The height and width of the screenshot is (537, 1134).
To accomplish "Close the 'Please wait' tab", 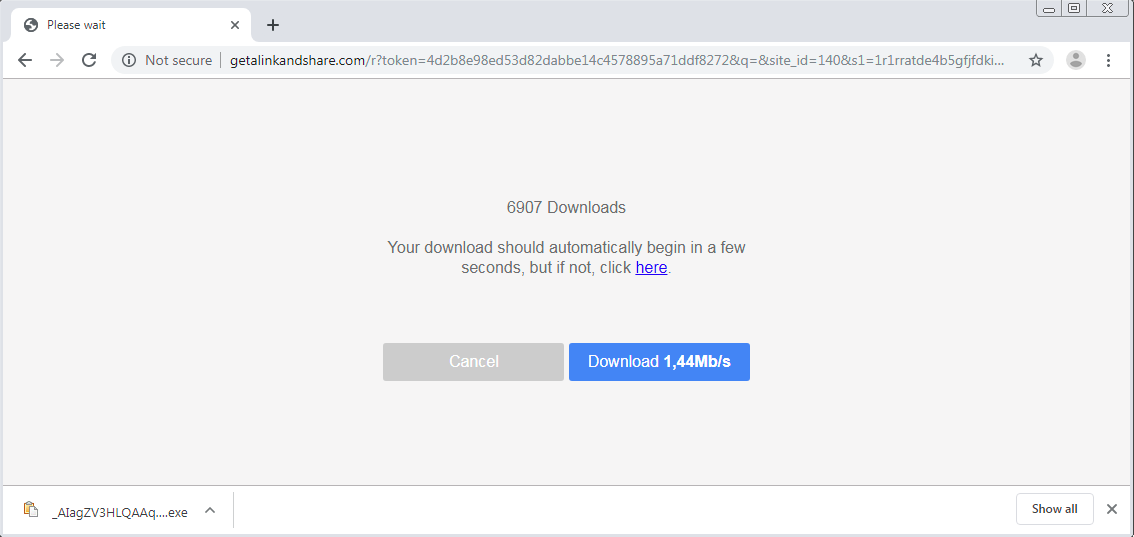I will (235, 25).
